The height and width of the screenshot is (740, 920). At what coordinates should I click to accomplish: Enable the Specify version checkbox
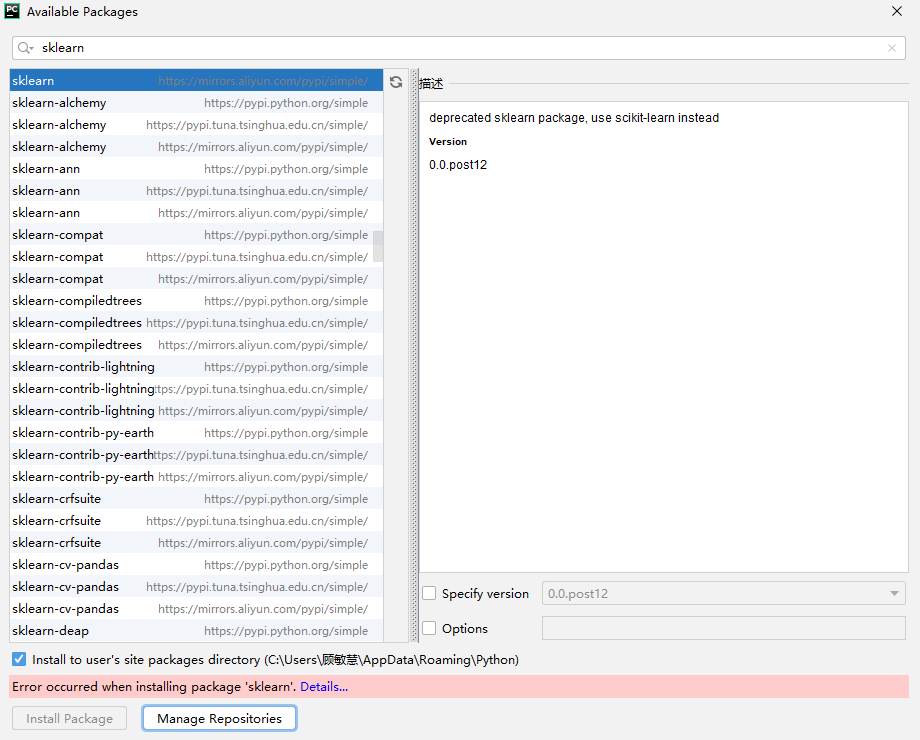tap(429, 593)
